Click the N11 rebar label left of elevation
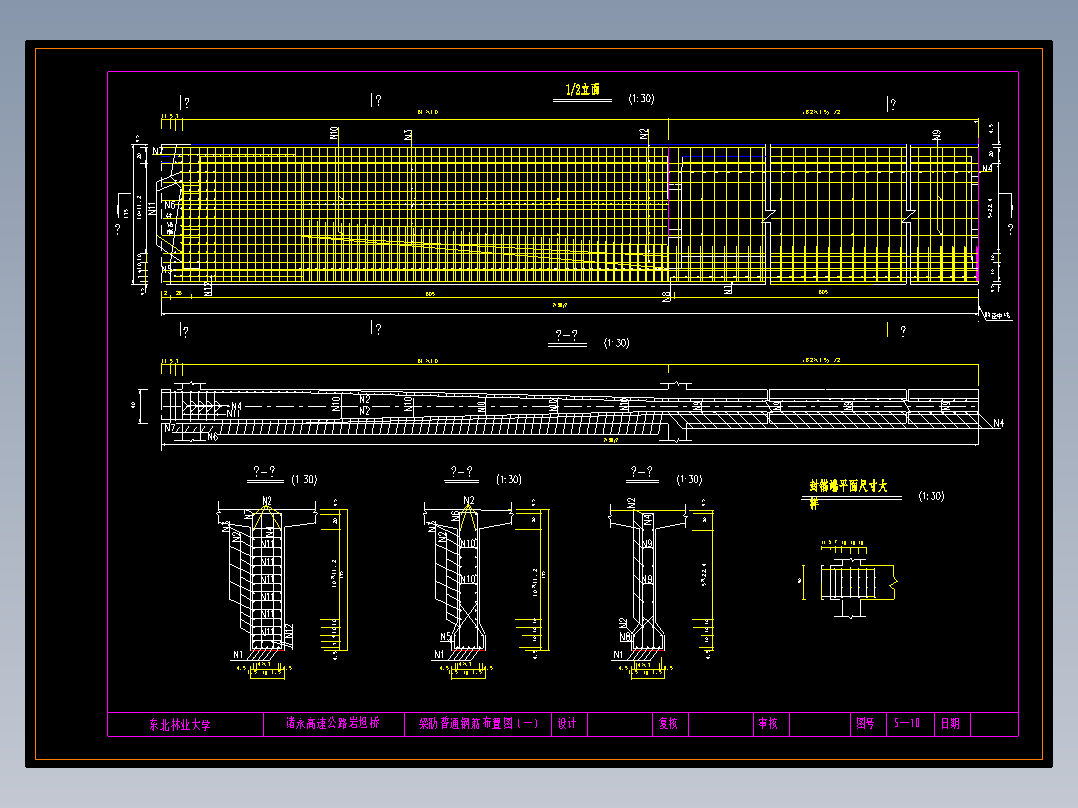 coord(152,209)
